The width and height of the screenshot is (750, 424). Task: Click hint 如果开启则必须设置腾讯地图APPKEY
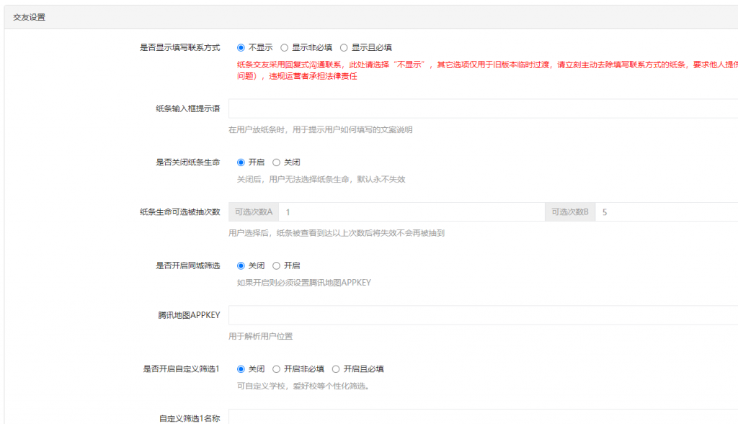pyautogui.click(x=304, y=283)
